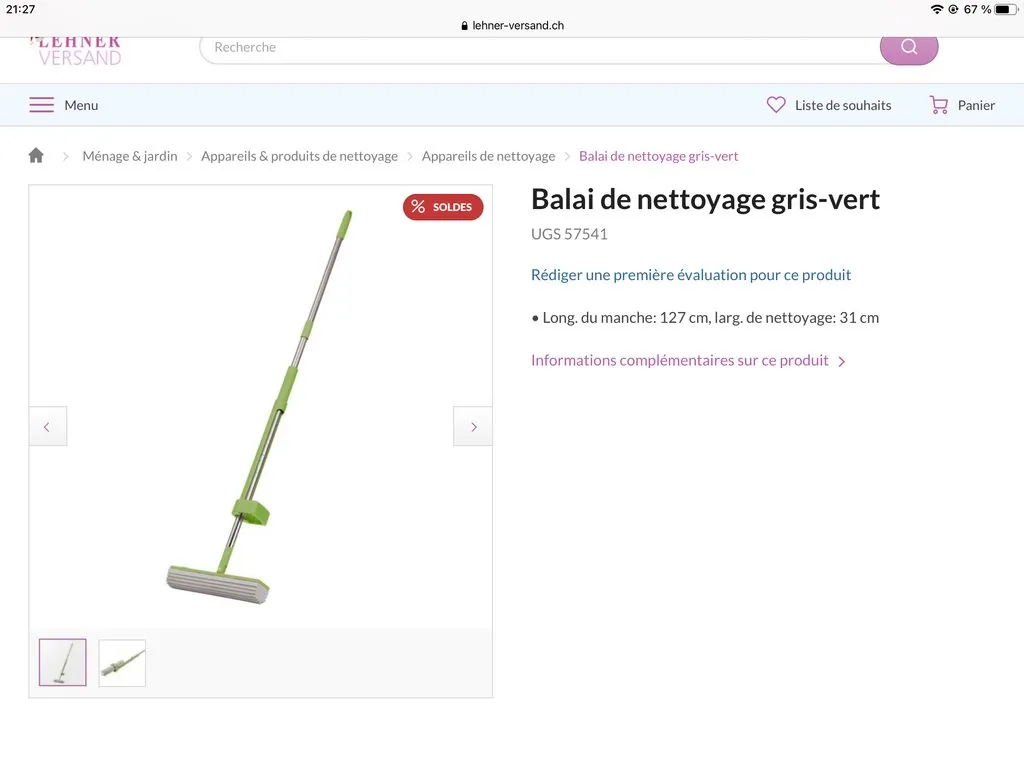Select the second mop thumbnail
The width and height of the screenshot is (1024, 768).
[x=122, y=663]
